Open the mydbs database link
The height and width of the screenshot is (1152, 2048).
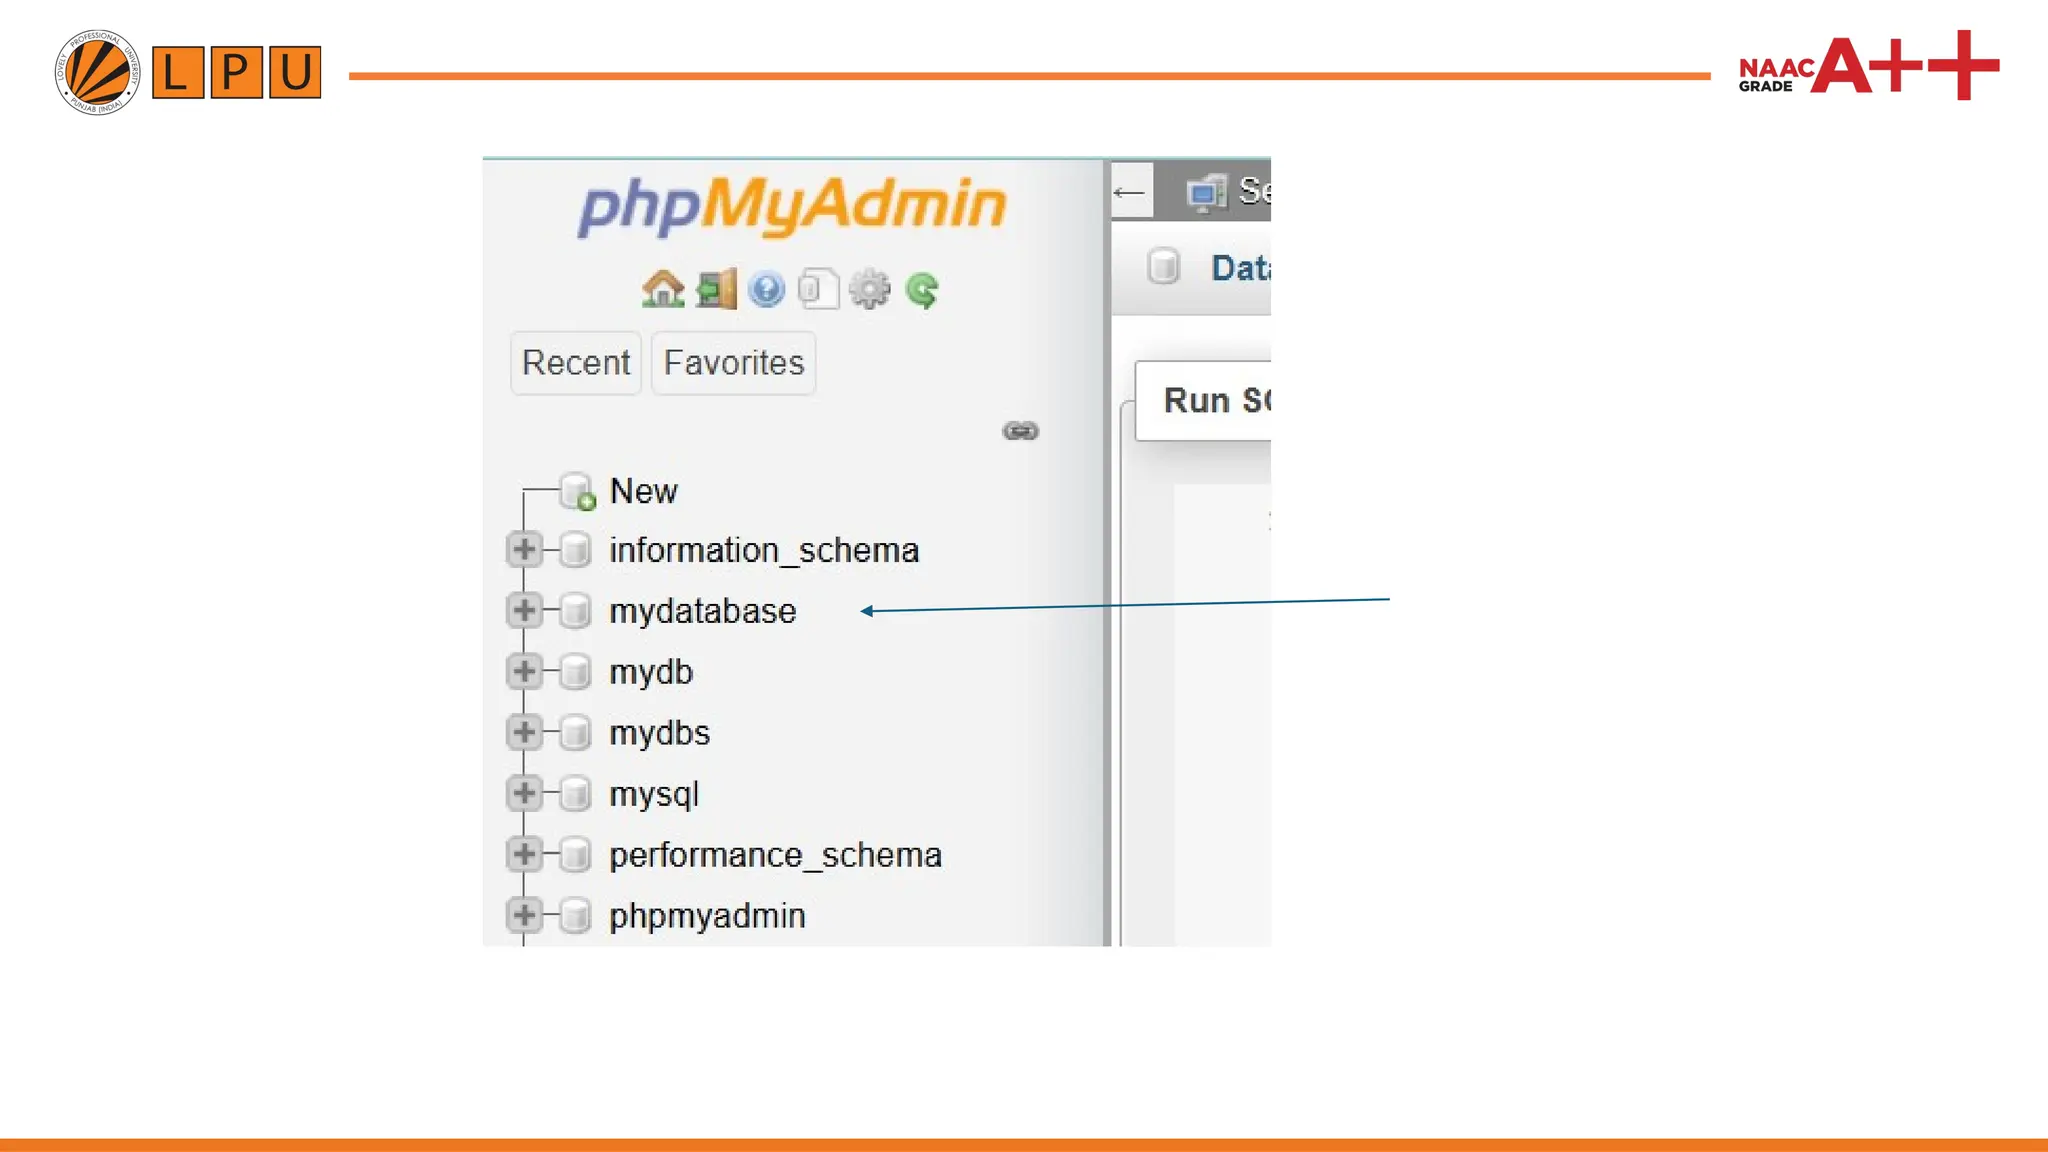(660, 733)
